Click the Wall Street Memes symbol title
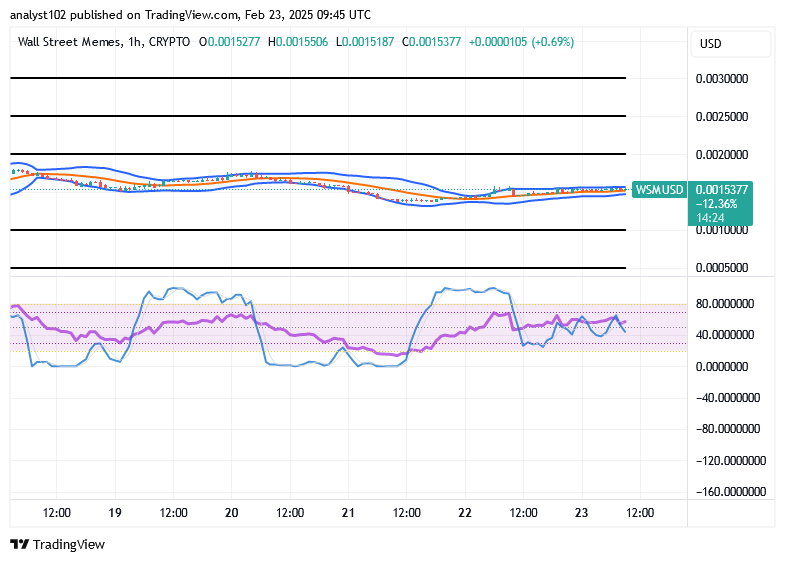The width and height of the screenshot is (785, 562). (69, 42)
